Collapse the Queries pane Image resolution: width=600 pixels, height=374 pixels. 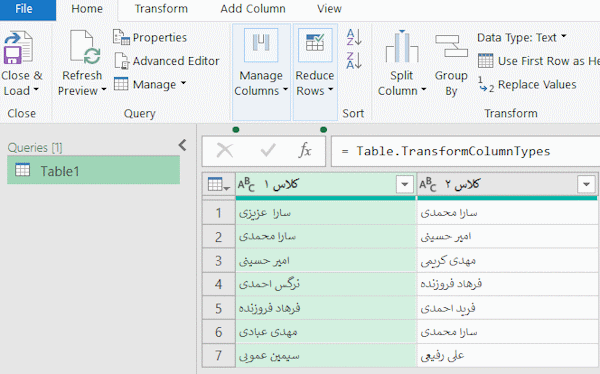point(183,145)
